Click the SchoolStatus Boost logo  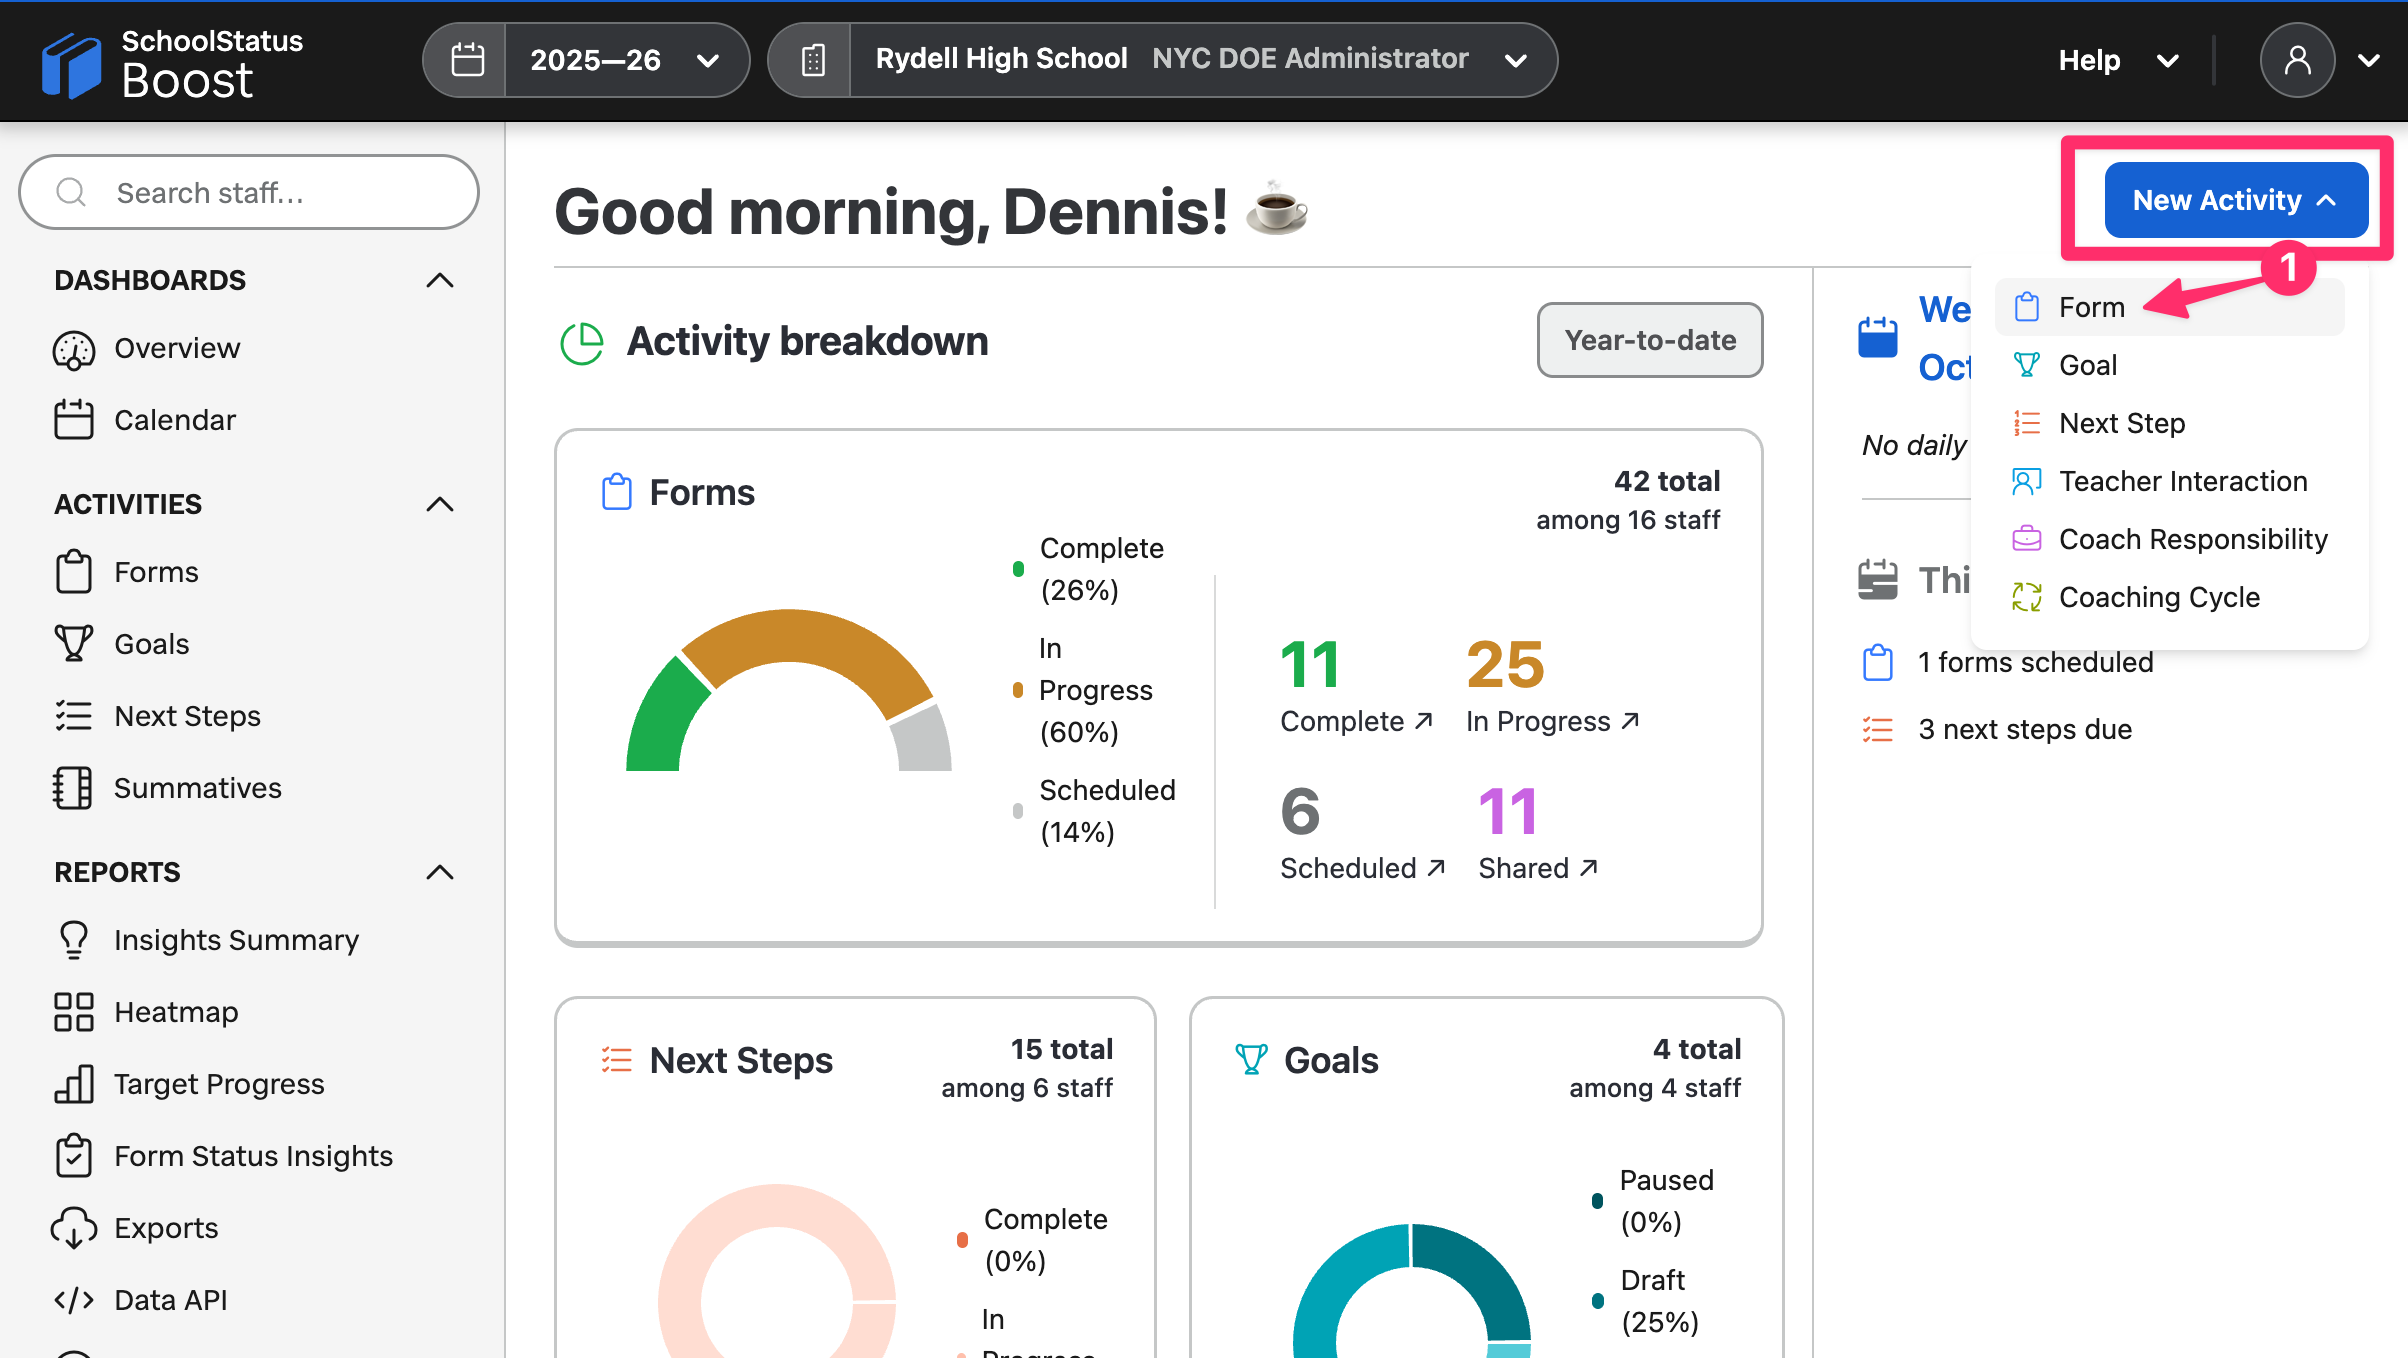coord(172,63)
